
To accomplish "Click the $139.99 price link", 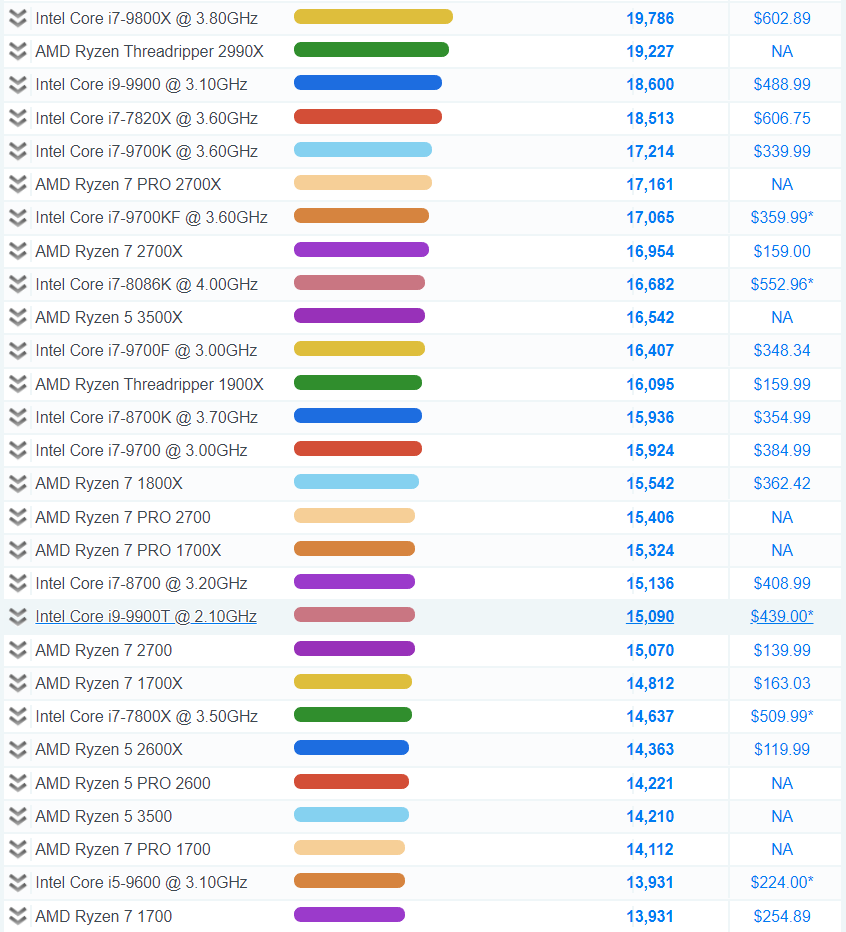I will click(x=782, y=650).
